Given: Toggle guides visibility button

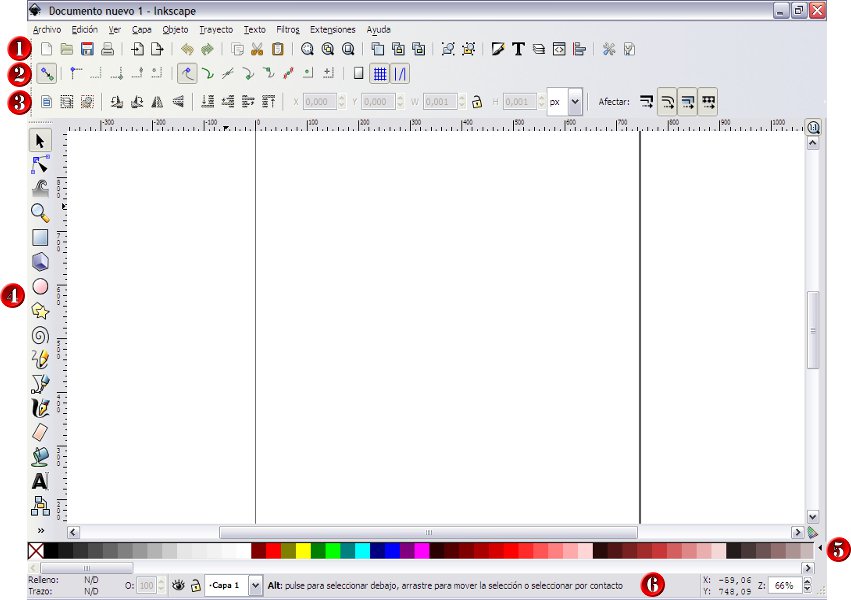Looking at the screenshot, I should pos(402,72).
